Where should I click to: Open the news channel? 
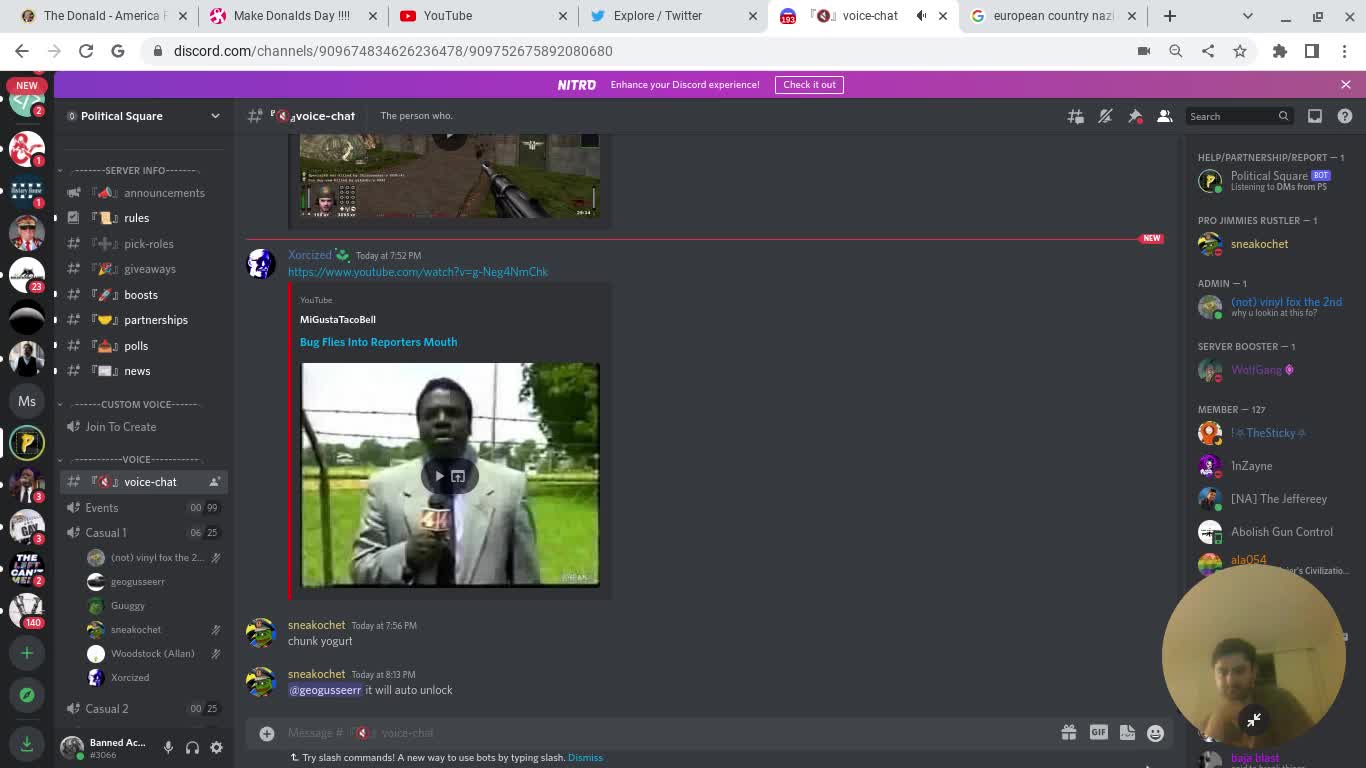tap(144, 371)
